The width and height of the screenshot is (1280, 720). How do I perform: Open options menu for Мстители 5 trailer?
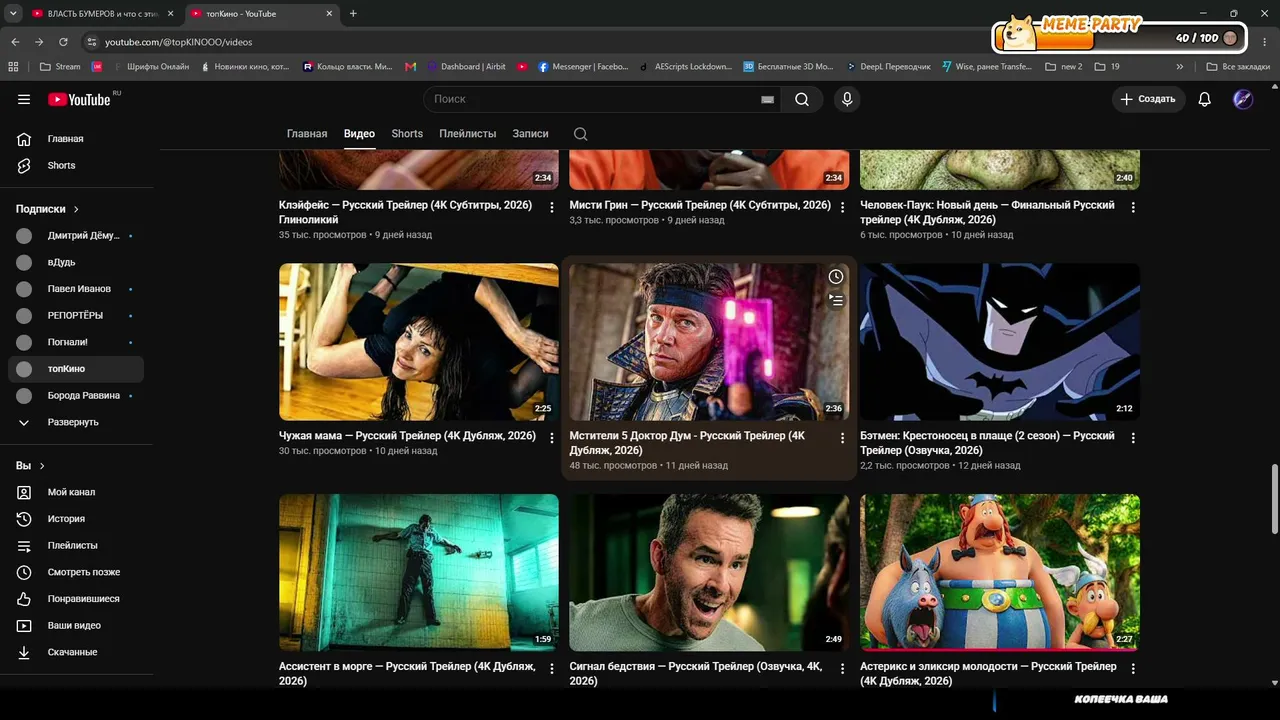pyautogui.click(x=842, y=438)
